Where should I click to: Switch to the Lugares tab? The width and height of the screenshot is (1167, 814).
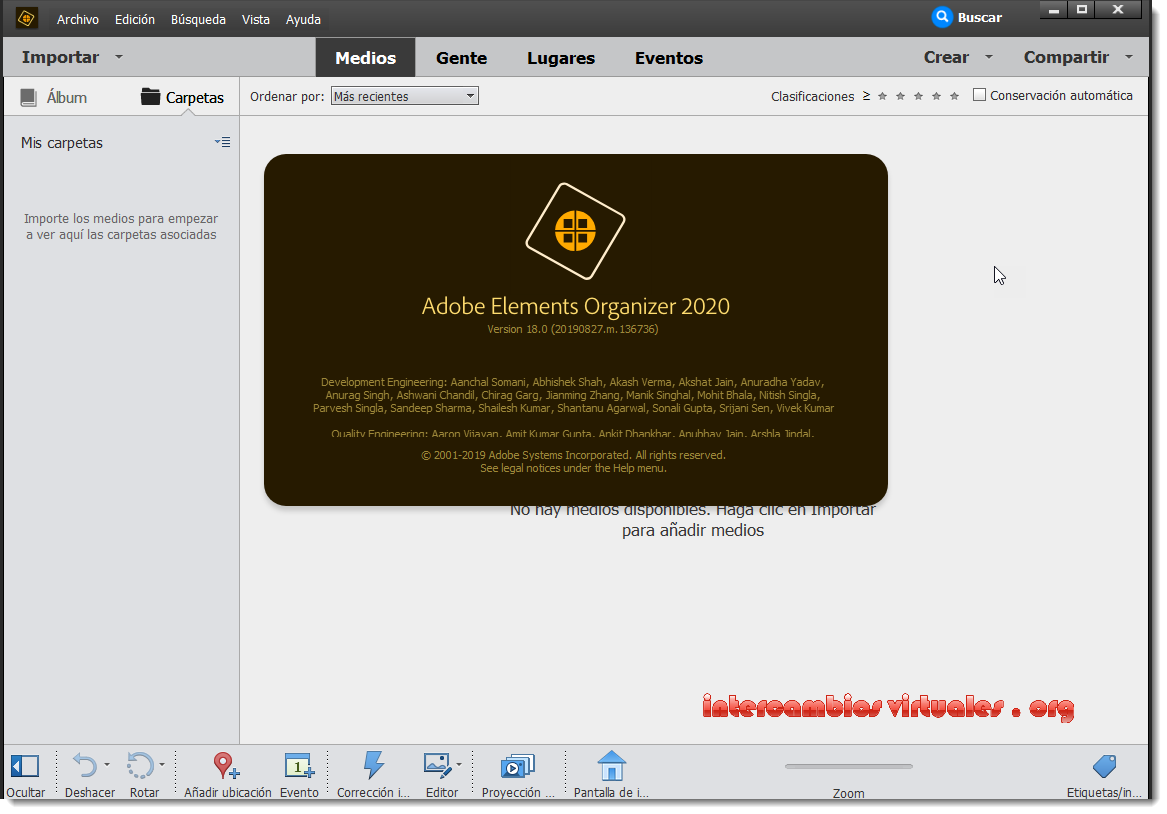tap(560, 57)
